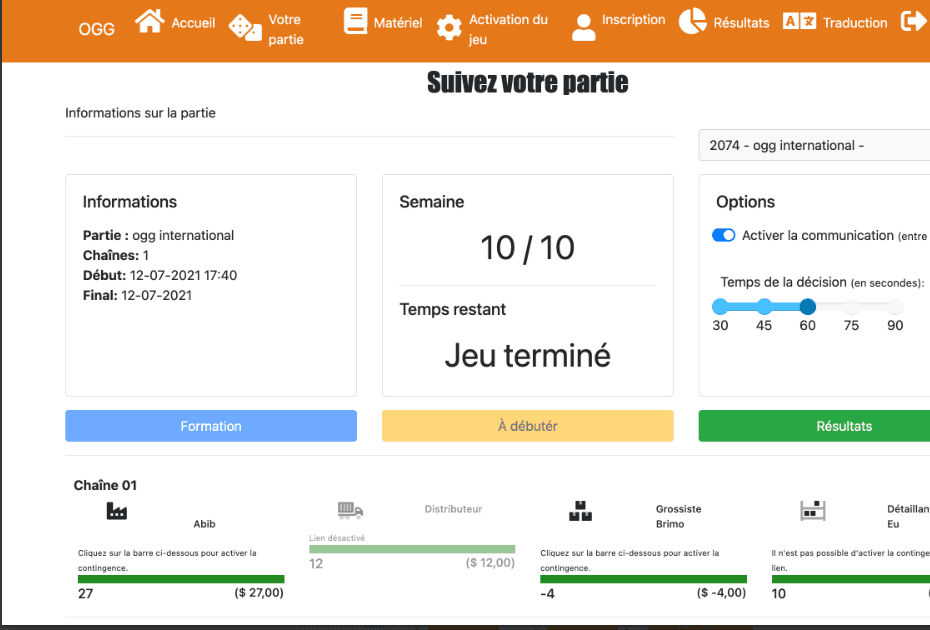The height and width of the screenshot is (630, 930).
Task: Click the Détaillant Eu shelf icon
Action: [x=813, y=510]
